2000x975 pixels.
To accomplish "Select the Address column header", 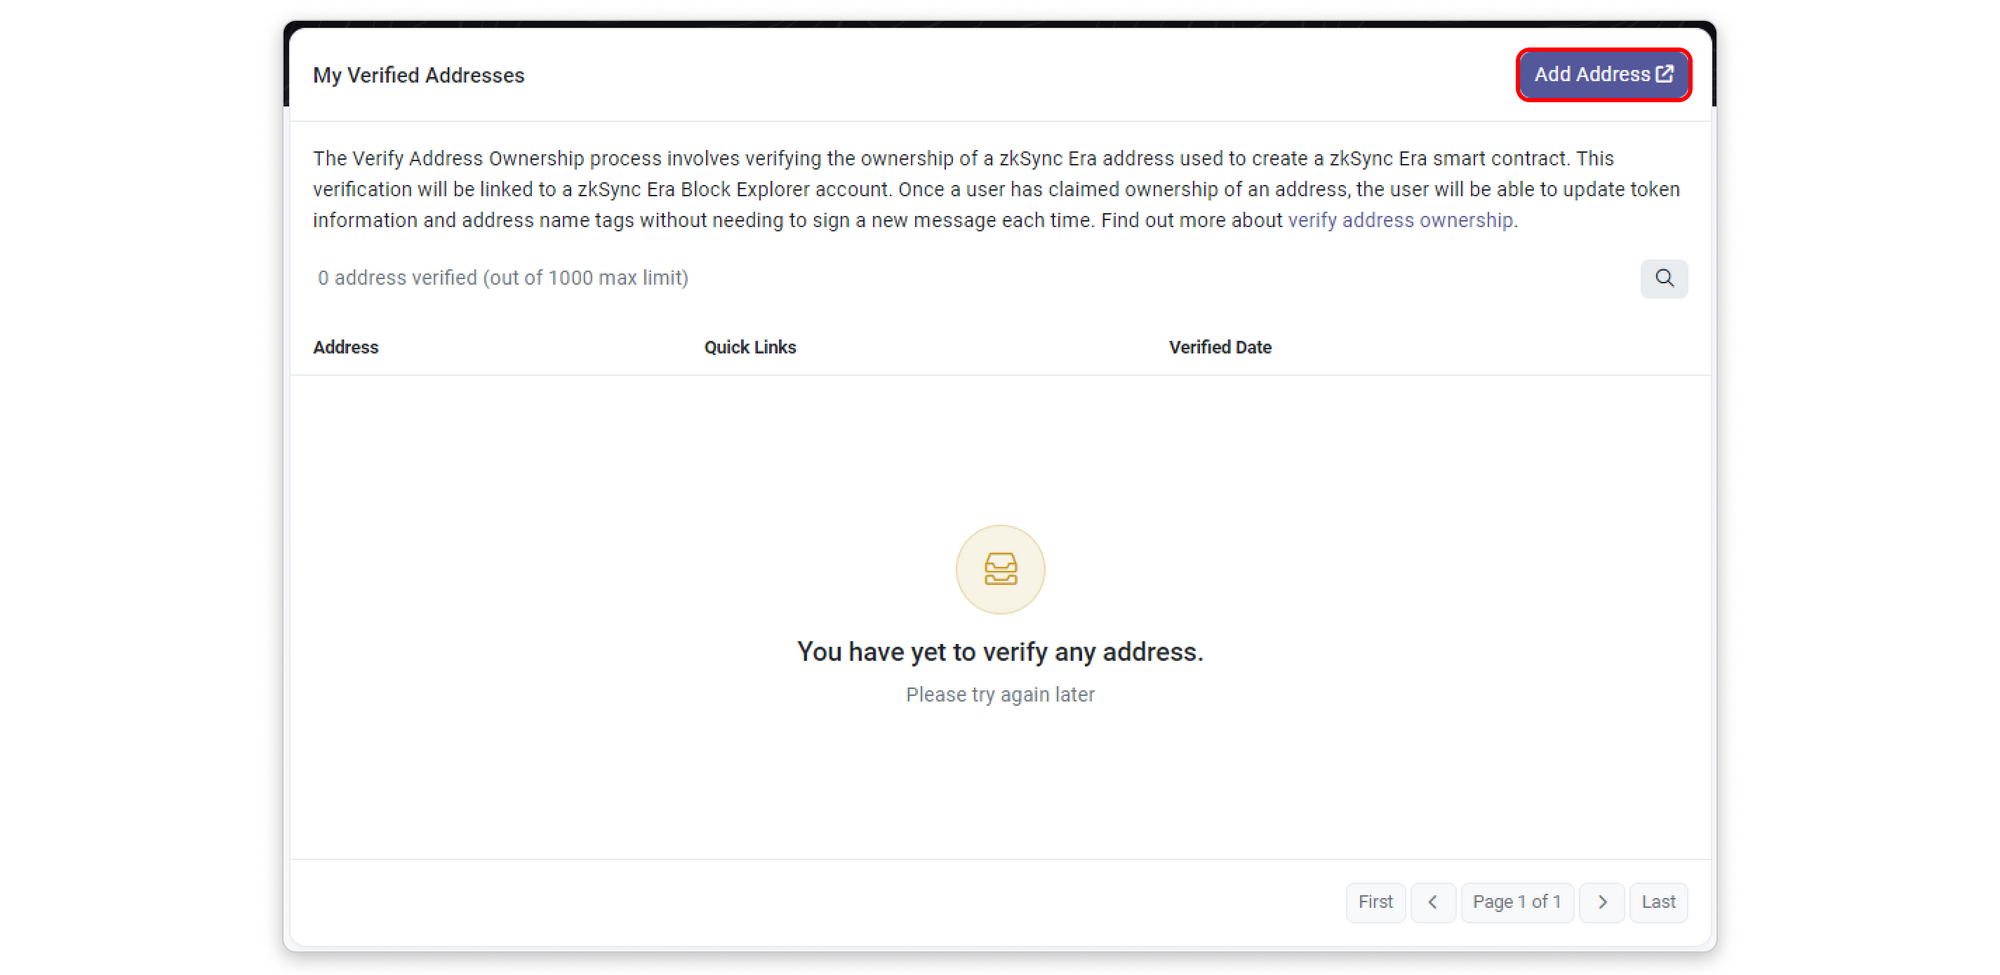I will (346, 347).
